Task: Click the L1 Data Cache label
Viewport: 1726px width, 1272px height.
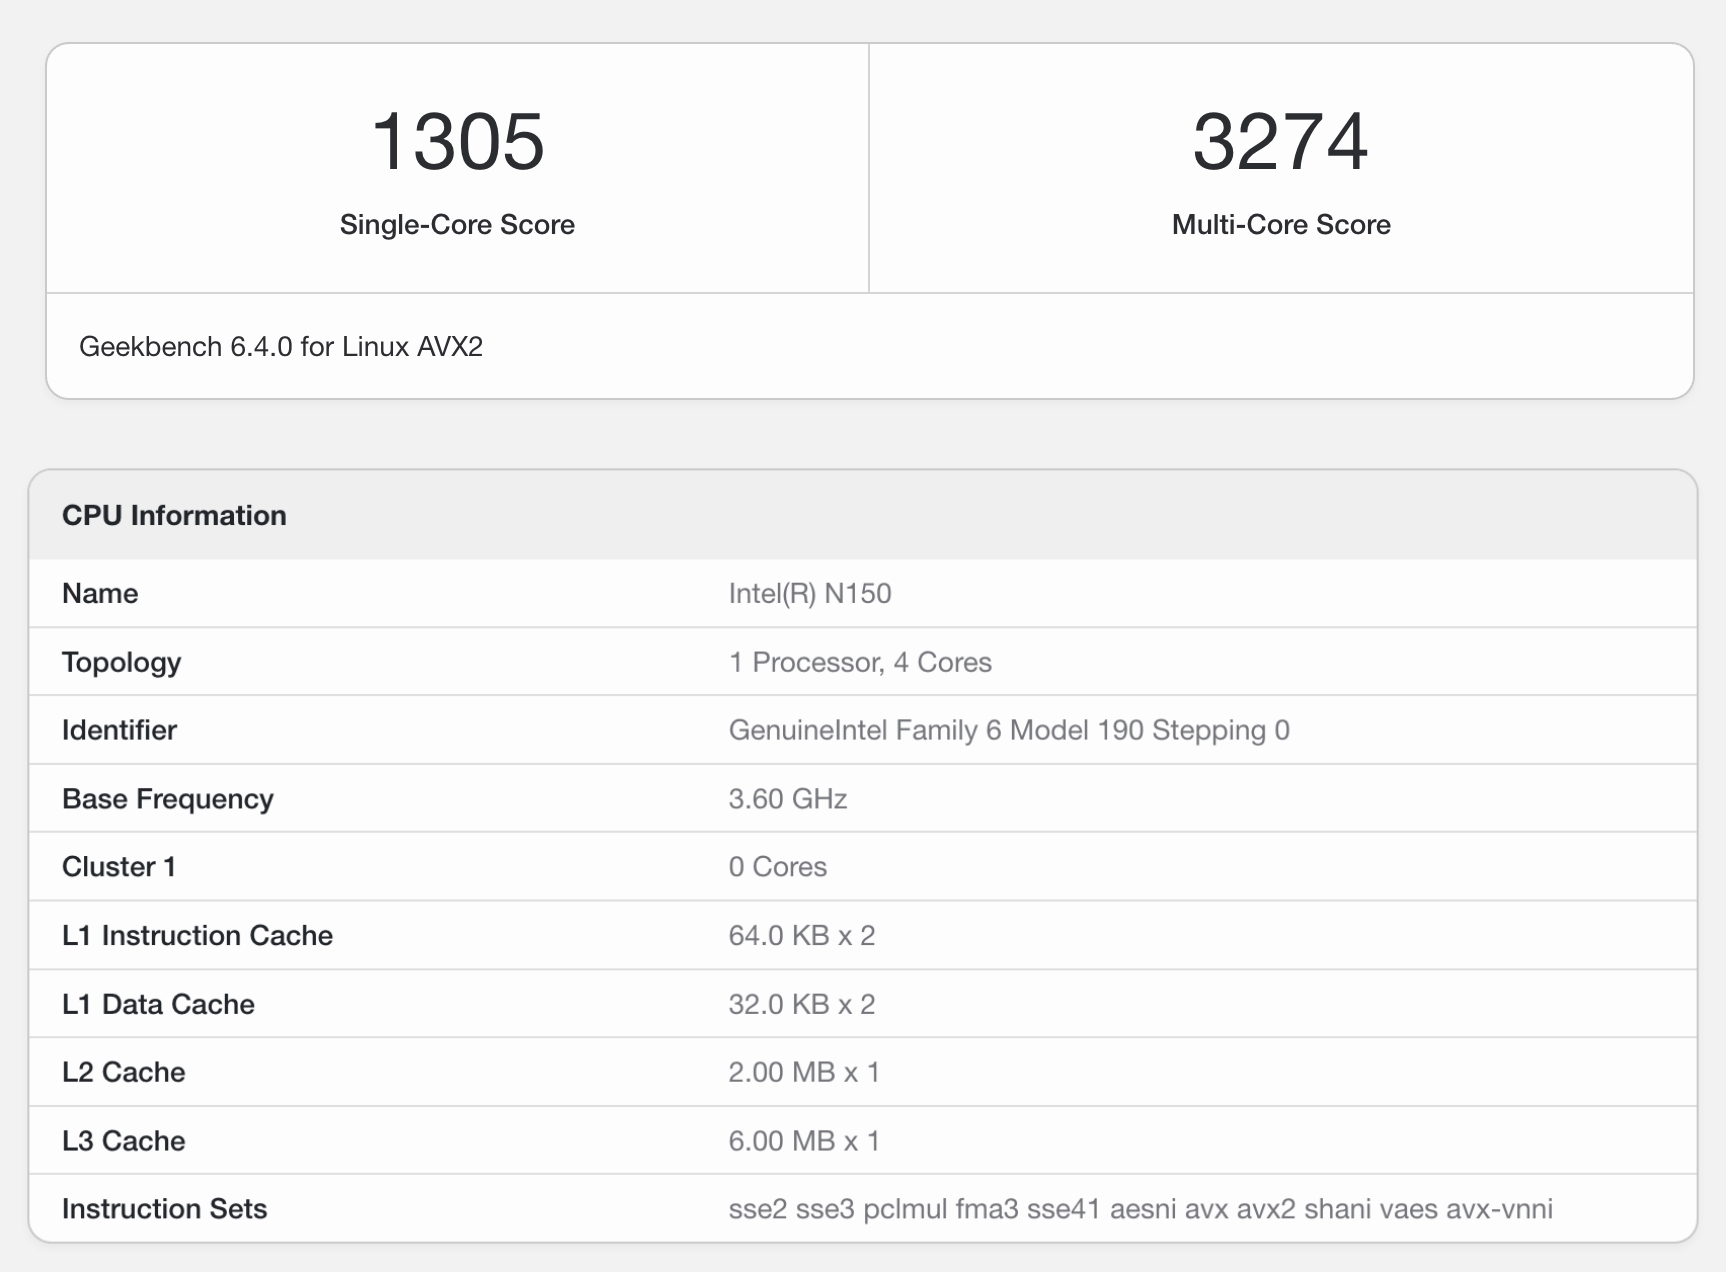Action: pyautogui.click(x=158, y=1004)
